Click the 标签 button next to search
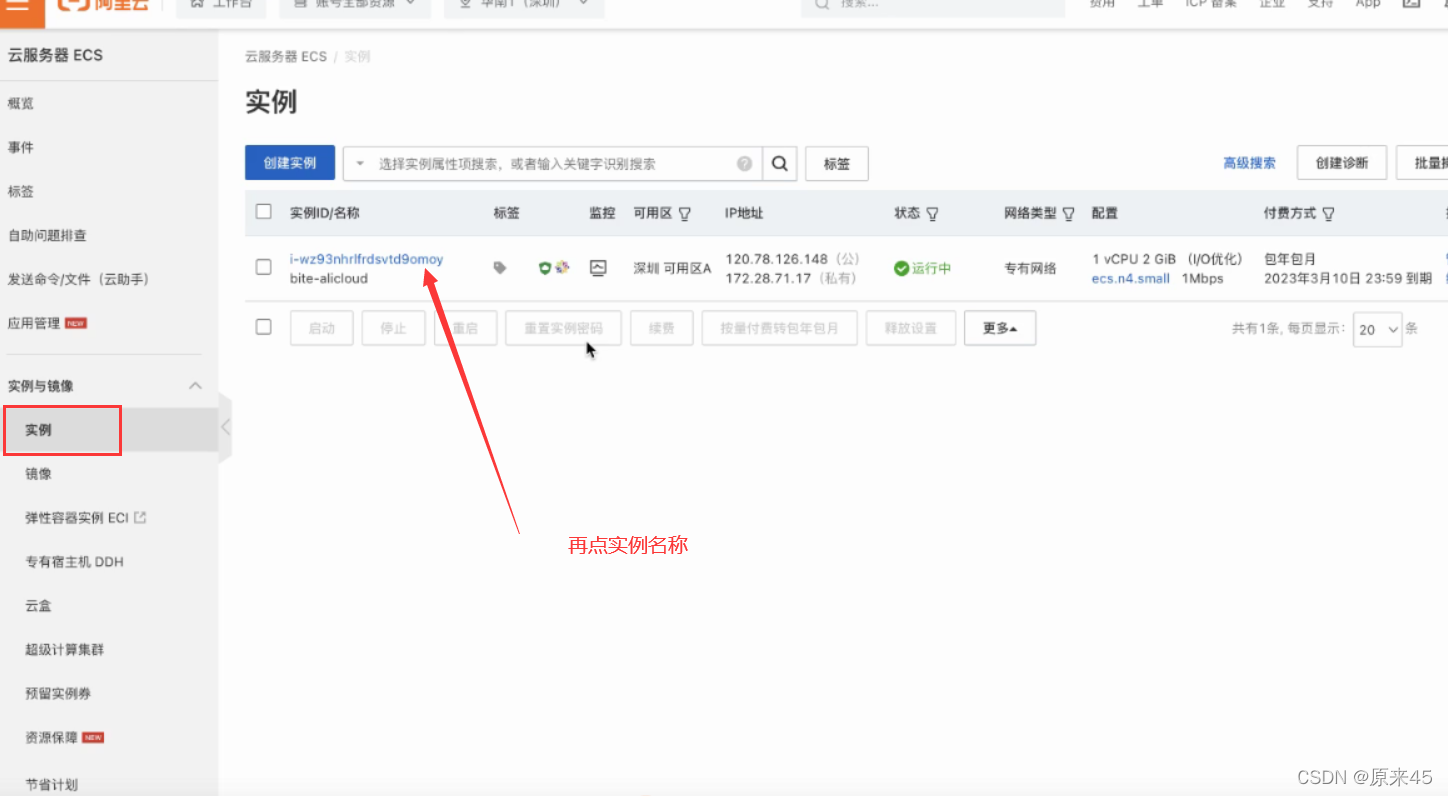The height and width of the screenshot is (796, 1448). point(837,164)
